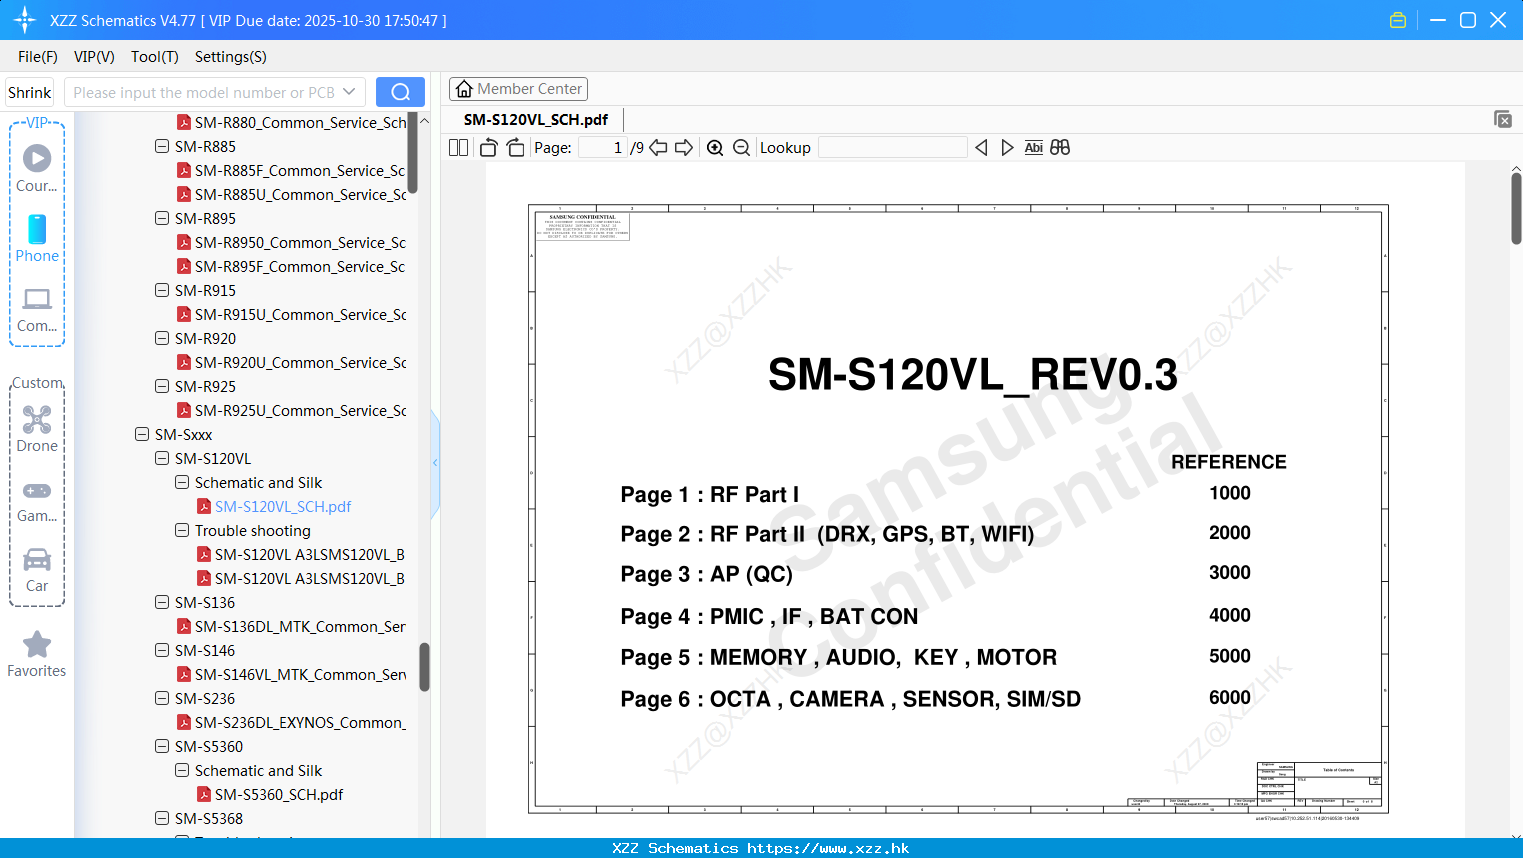Select the SM-S5368 tree node
This screenshot has width=1523, height=858.
pyautogui.click(x=209, y=818)
